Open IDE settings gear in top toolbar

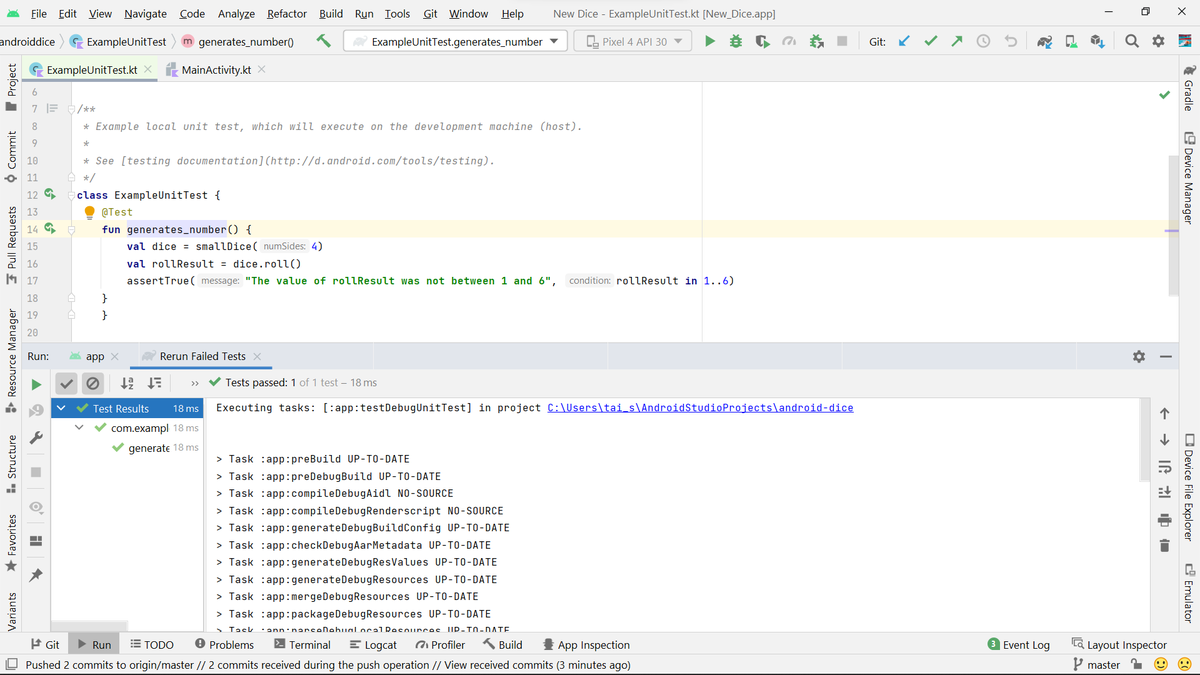tap(1158, 41)
